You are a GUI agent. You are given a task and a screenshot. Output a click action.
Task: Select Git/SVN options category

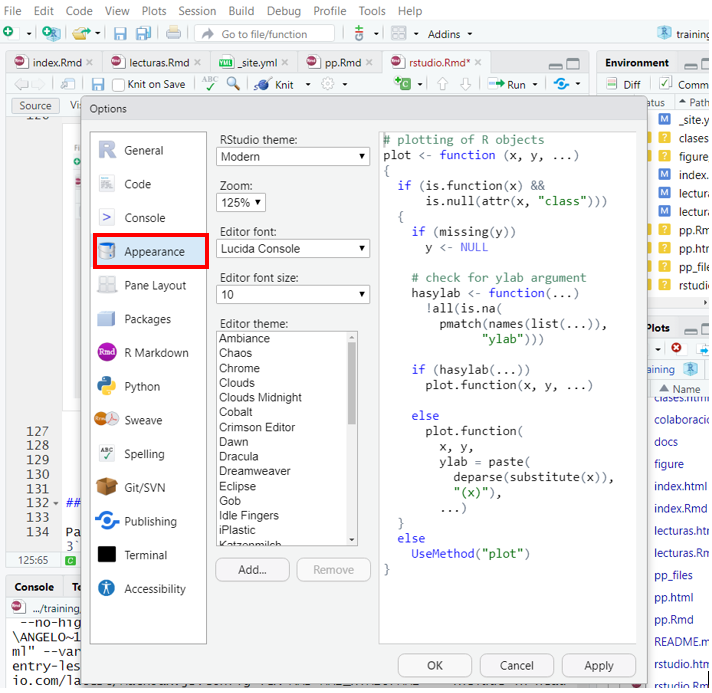(x=148, y=487)
